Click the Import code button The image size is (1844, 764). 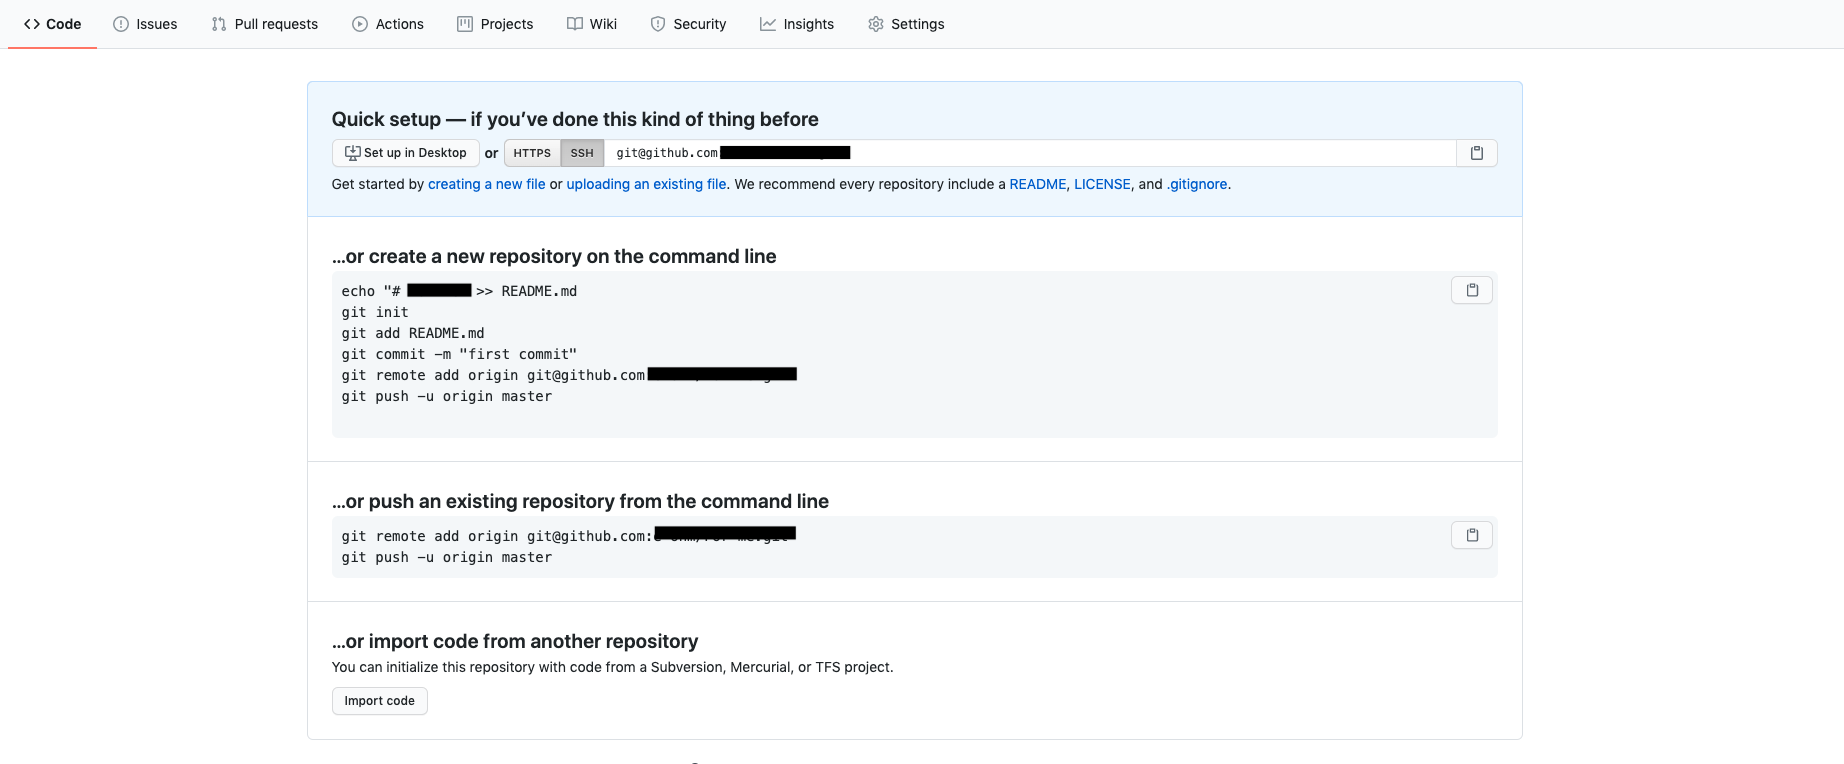379,701
